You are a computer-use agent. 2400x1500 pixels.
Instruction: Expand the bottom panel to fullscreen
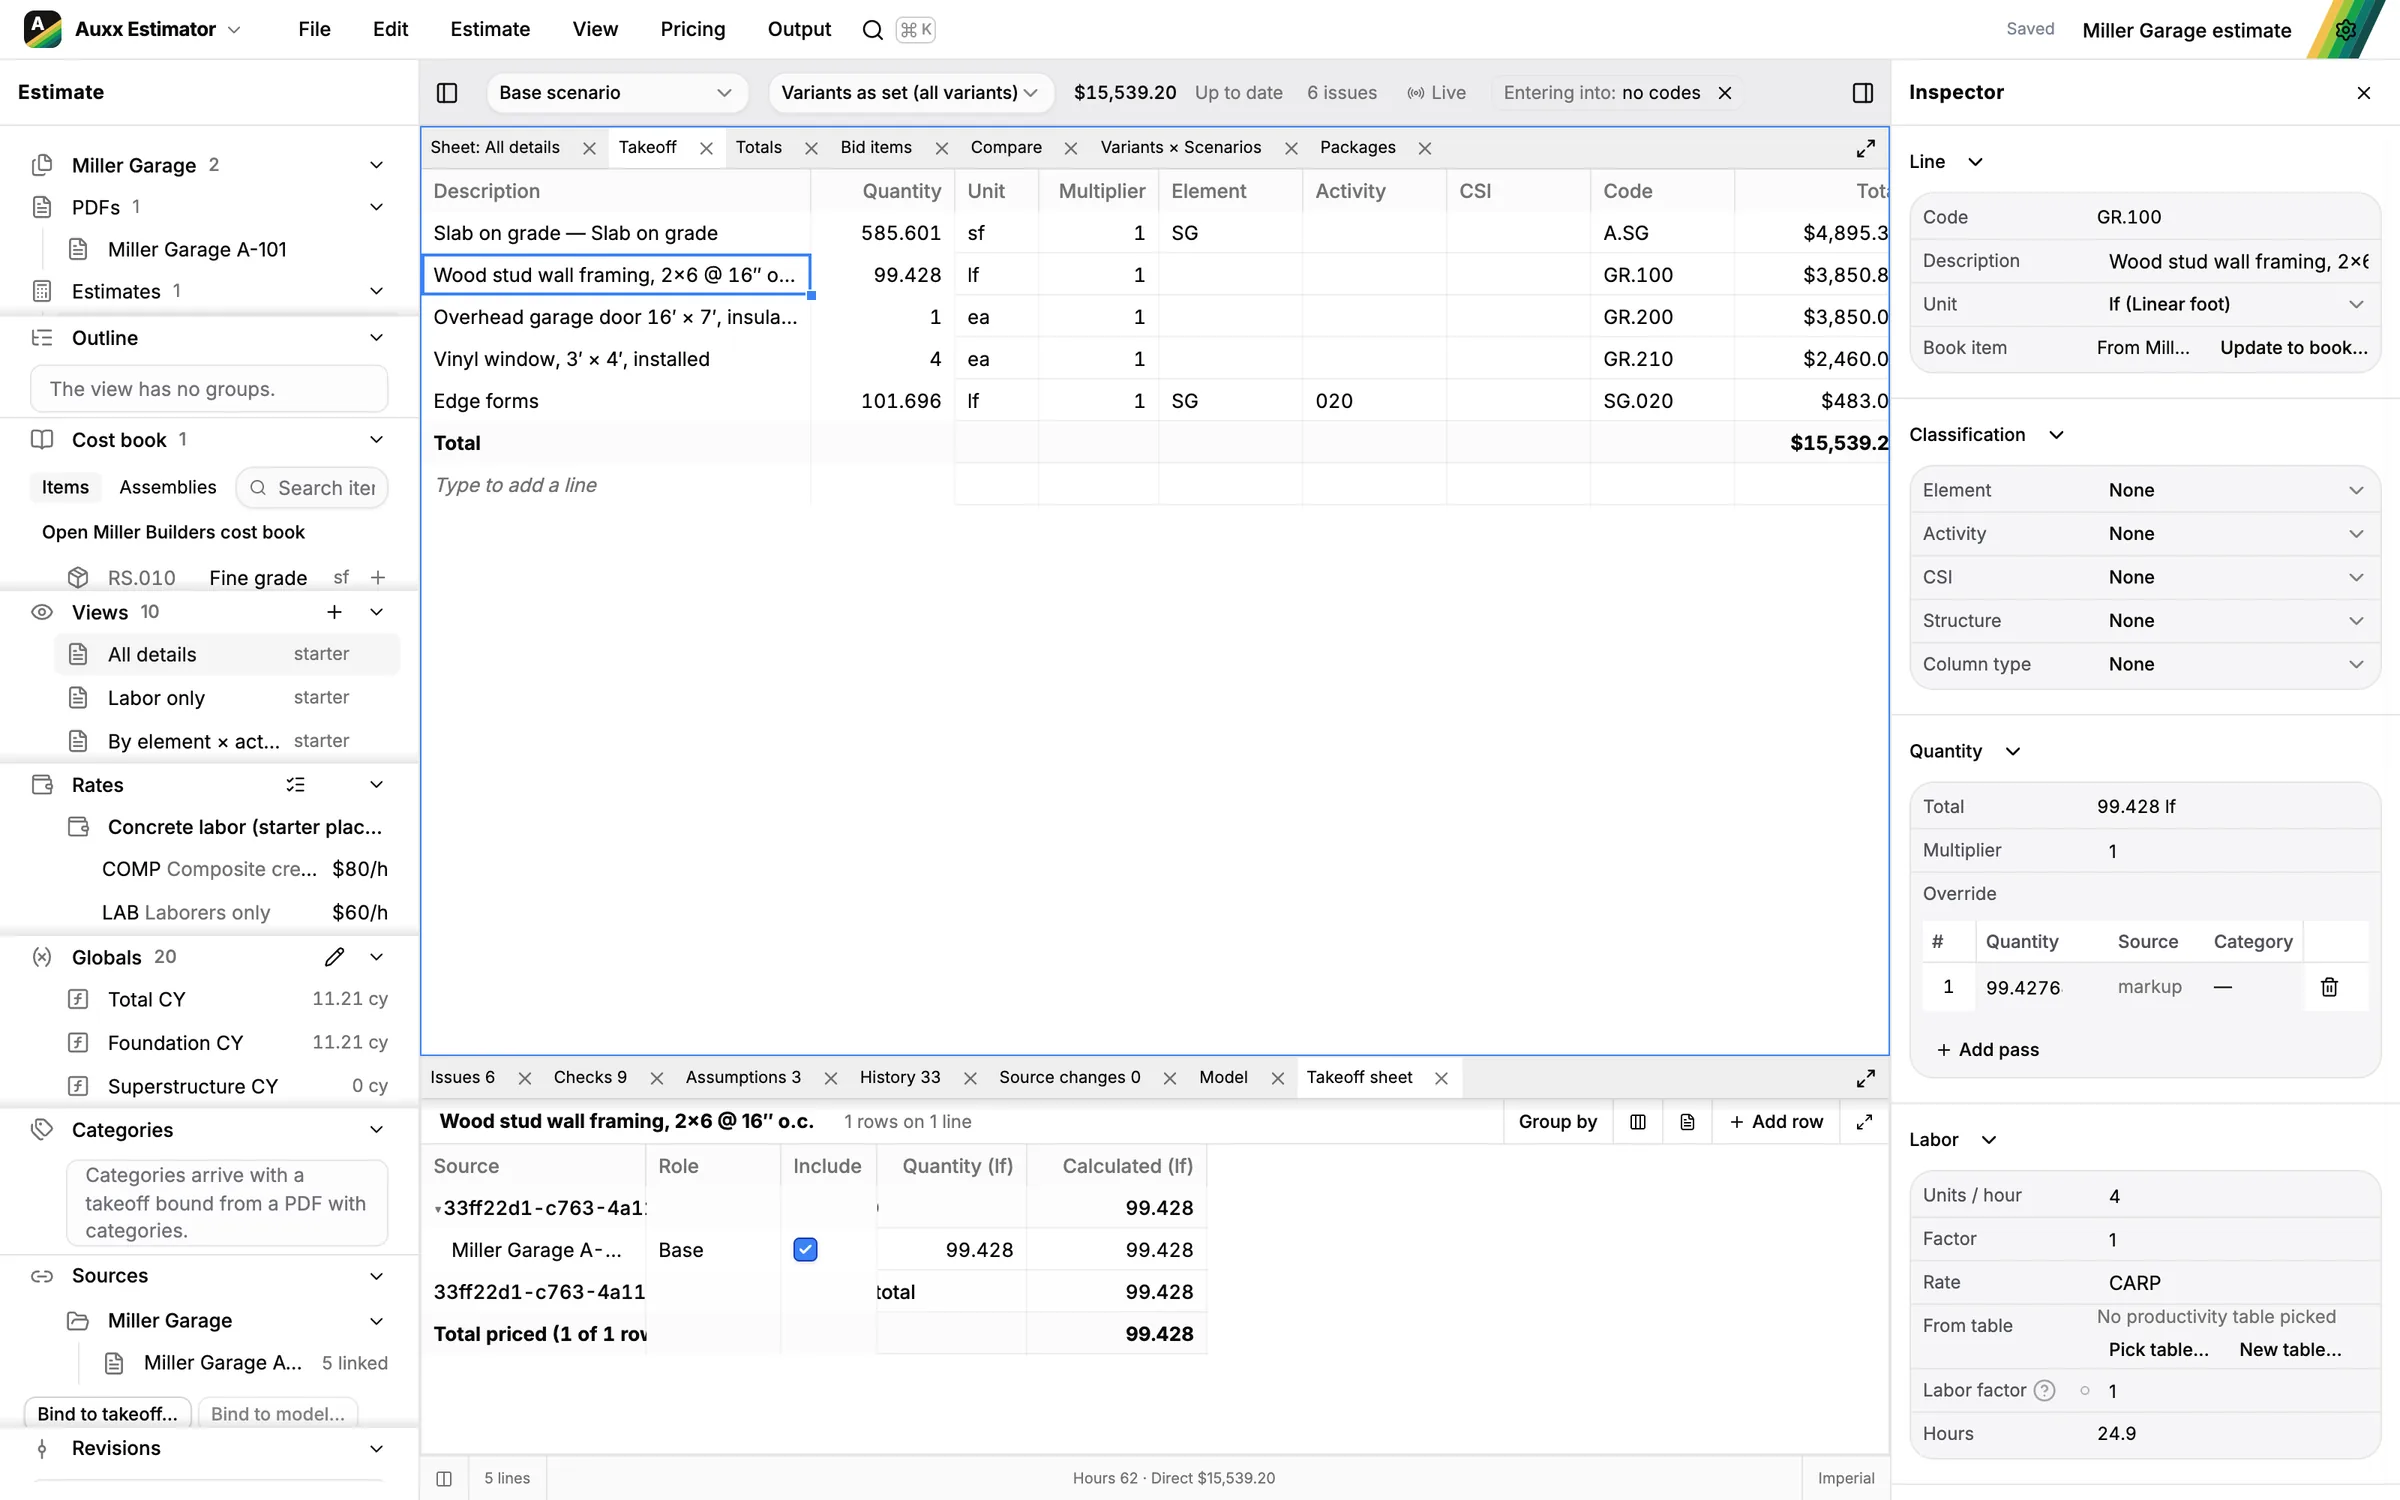pos(1865,1078)
